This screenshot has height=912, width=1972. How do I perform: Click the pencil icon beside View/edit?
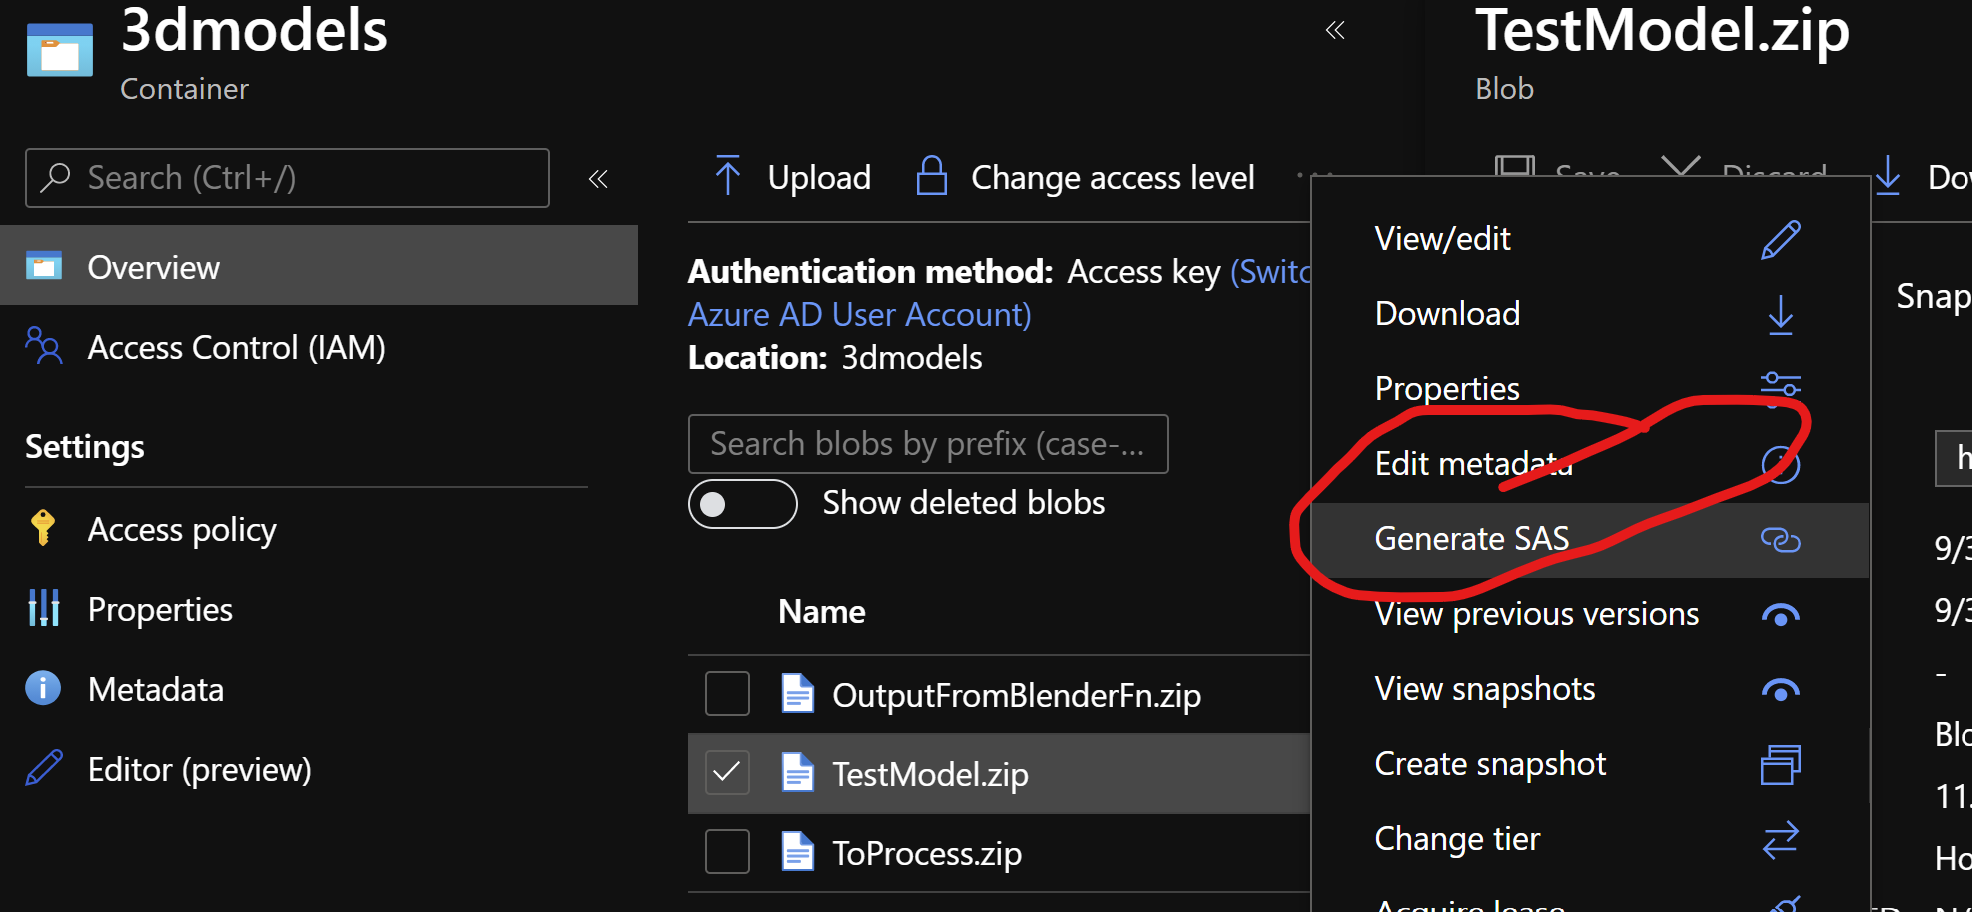coord(1780,240)
